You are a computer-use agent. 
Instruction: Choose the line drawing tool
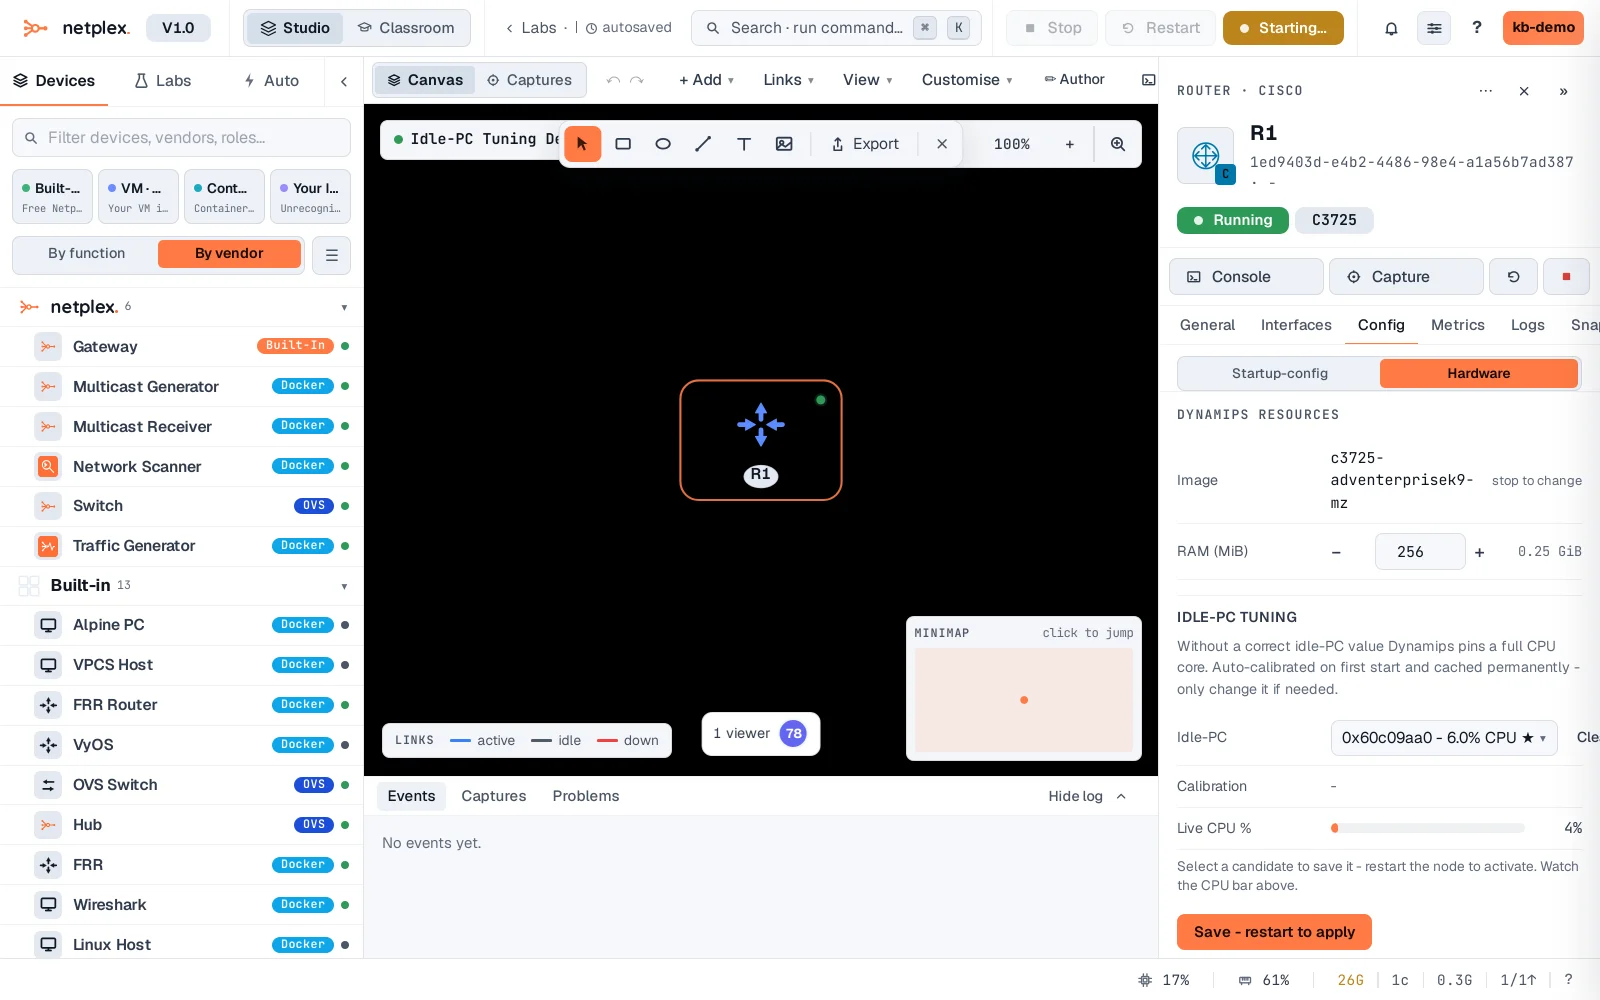pos(703,144)
